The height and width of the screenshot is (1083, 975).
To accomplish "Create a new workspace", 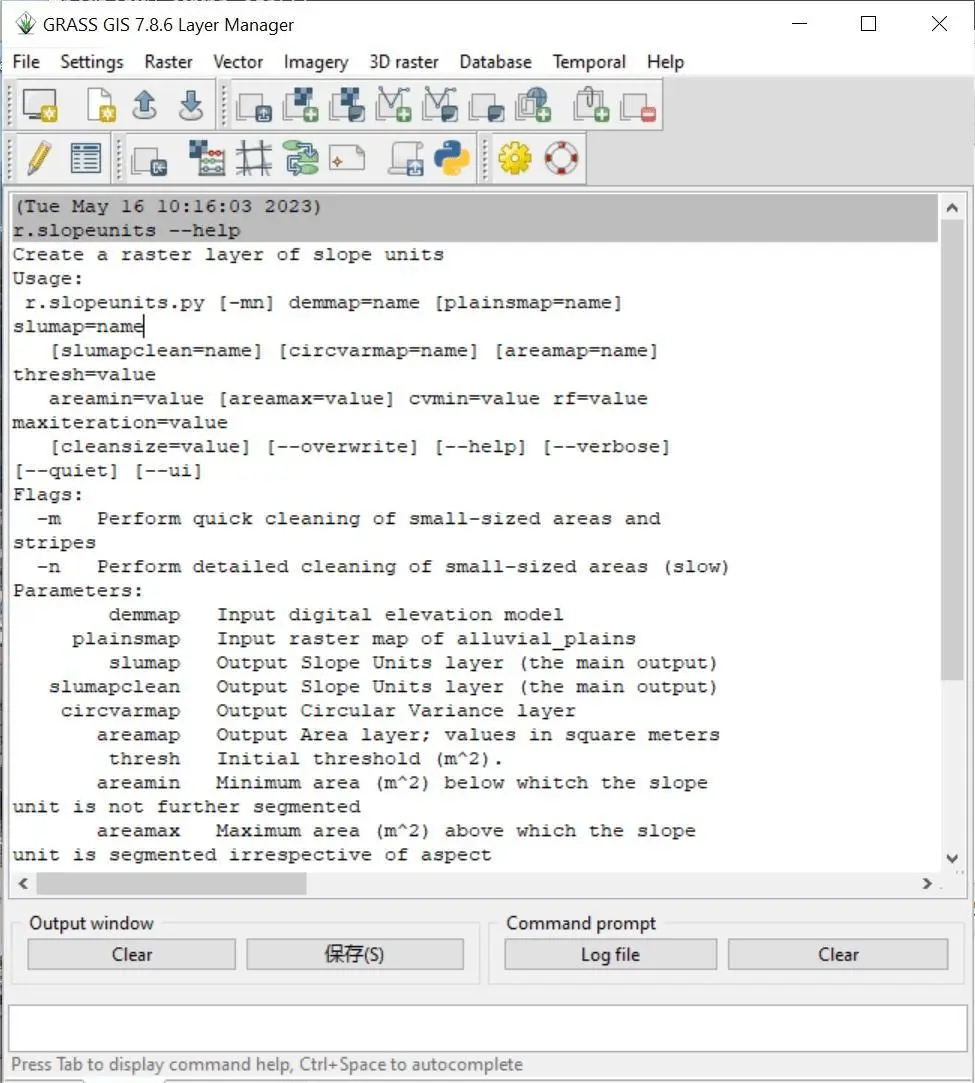I will click(x=101, y=105).
